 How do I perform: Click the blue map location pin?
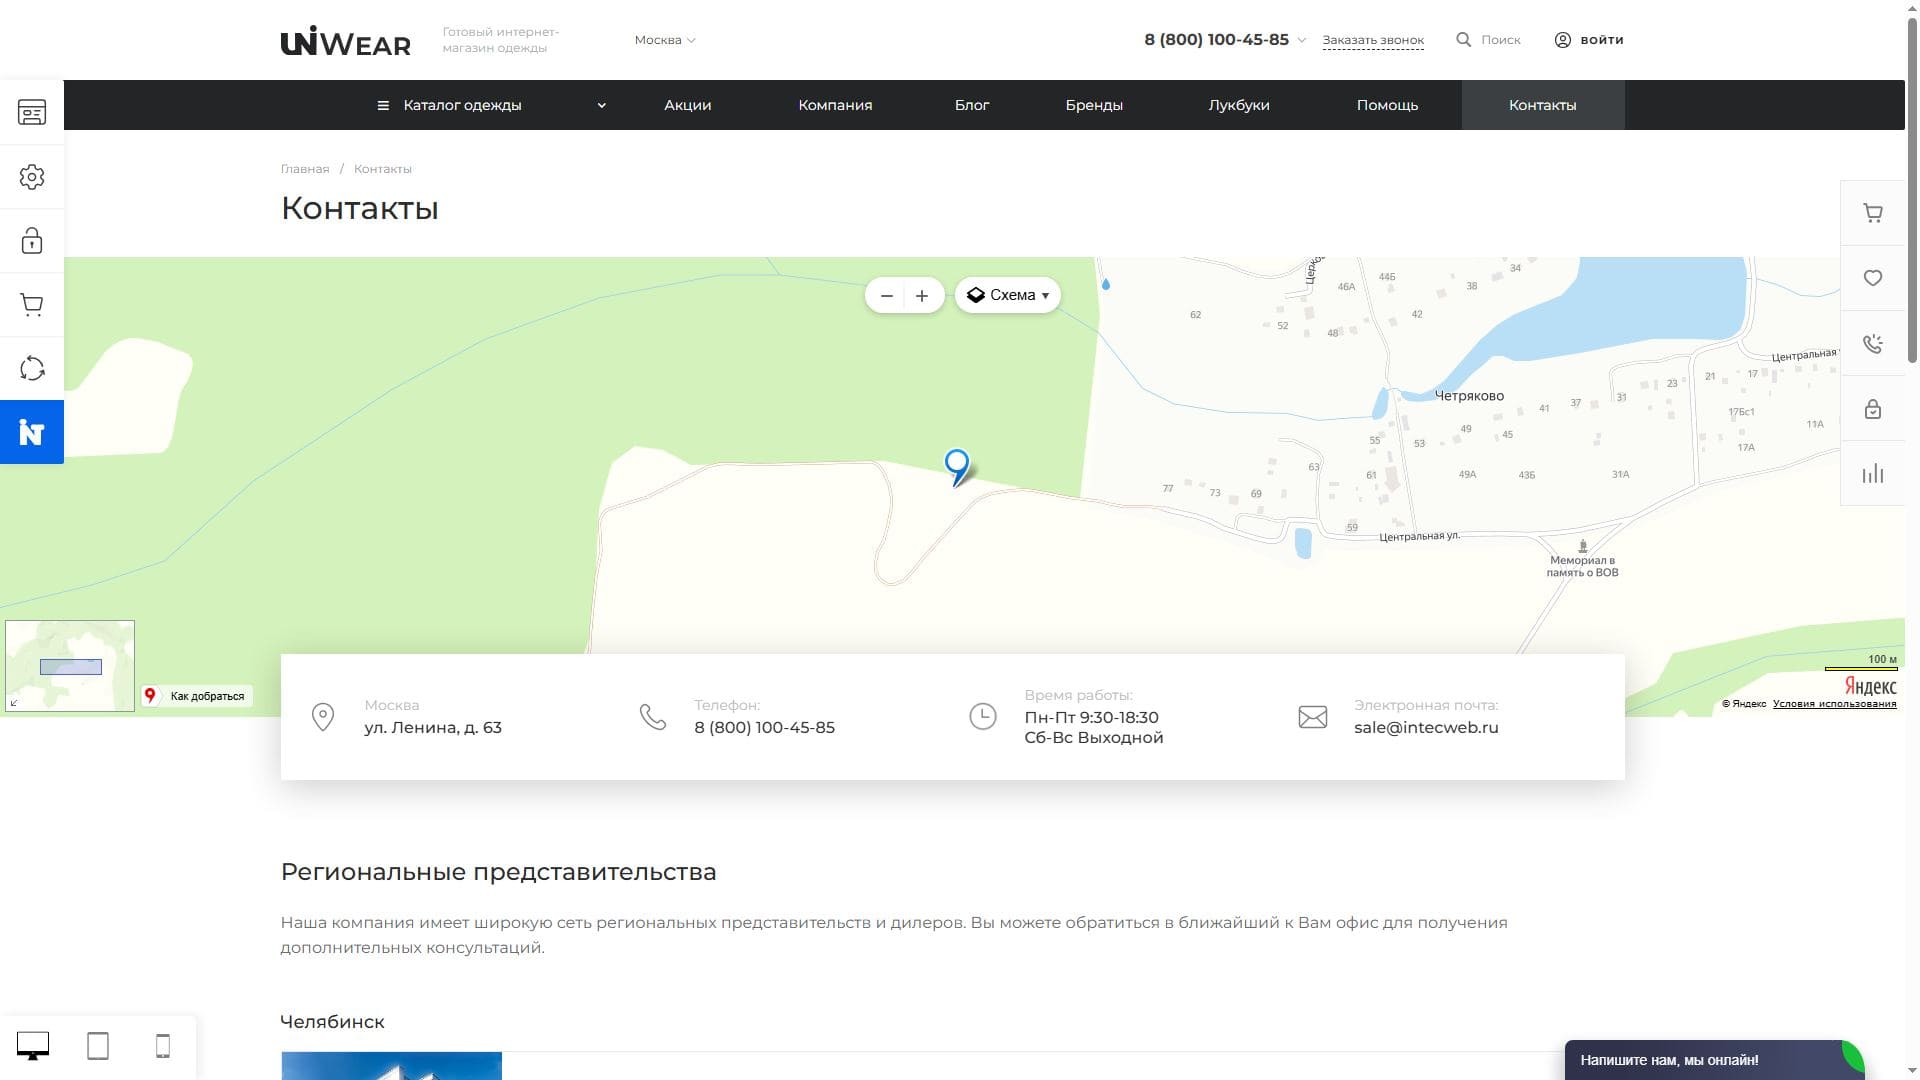click(957, 464)
